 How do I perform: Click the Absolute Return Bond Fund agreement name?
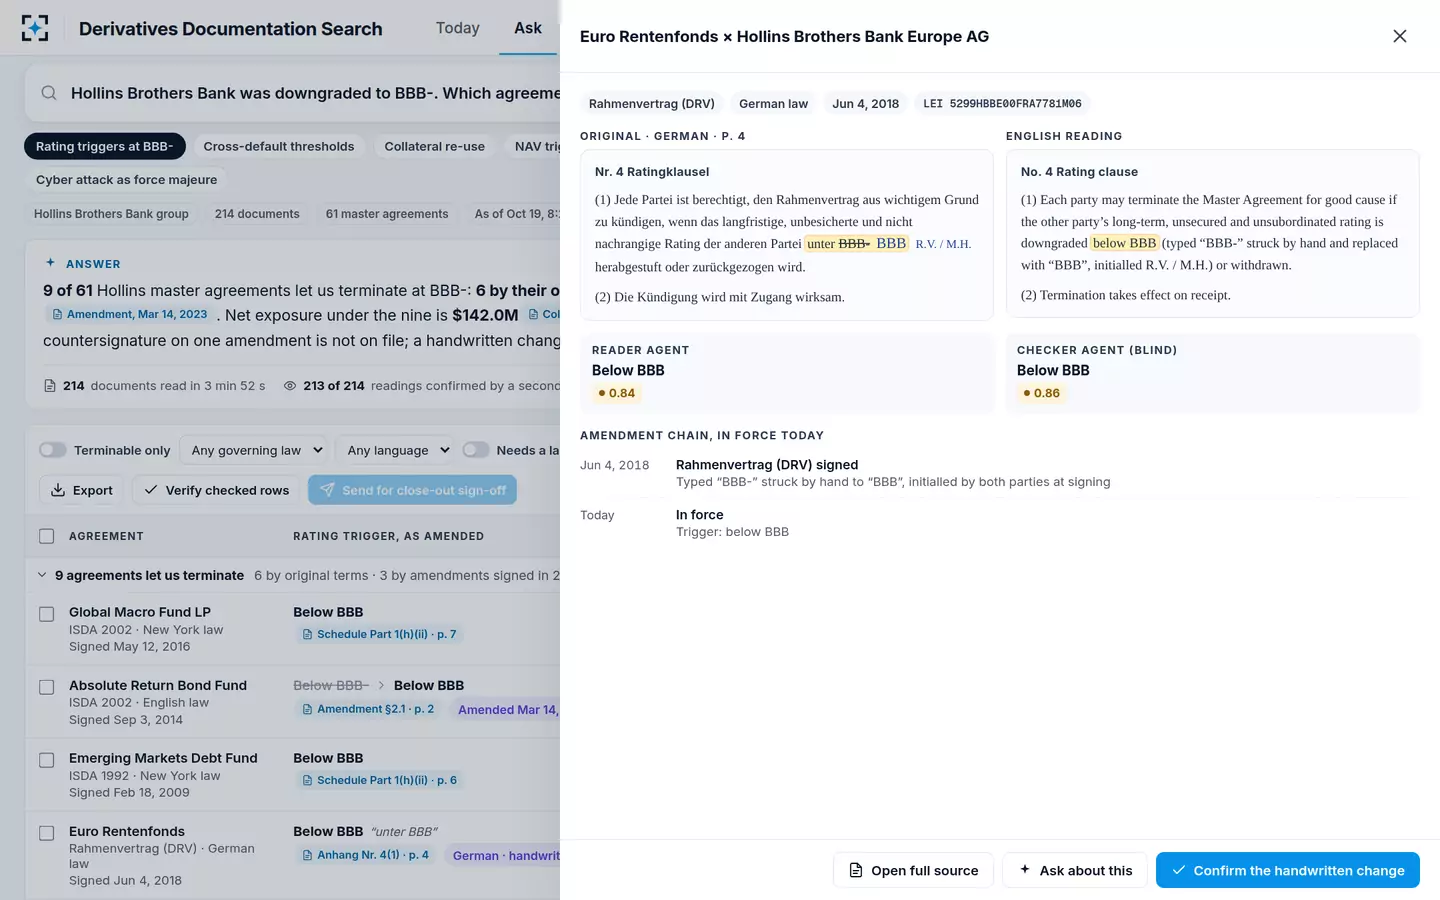click(x=158, y=685)
